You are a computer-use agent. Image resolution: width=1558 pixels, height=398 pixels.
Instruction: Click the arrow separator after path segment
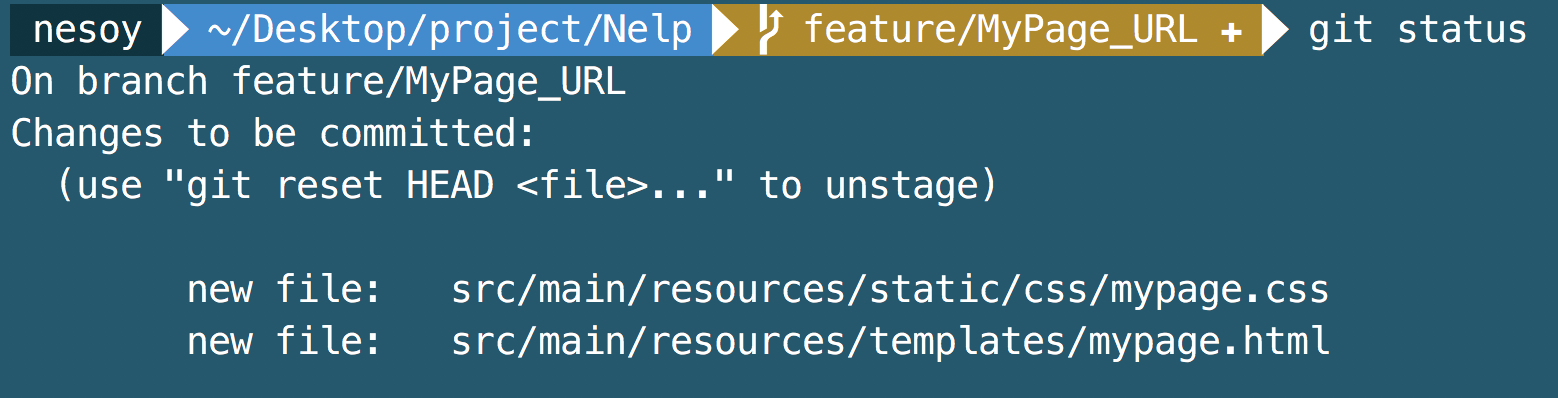726,30
